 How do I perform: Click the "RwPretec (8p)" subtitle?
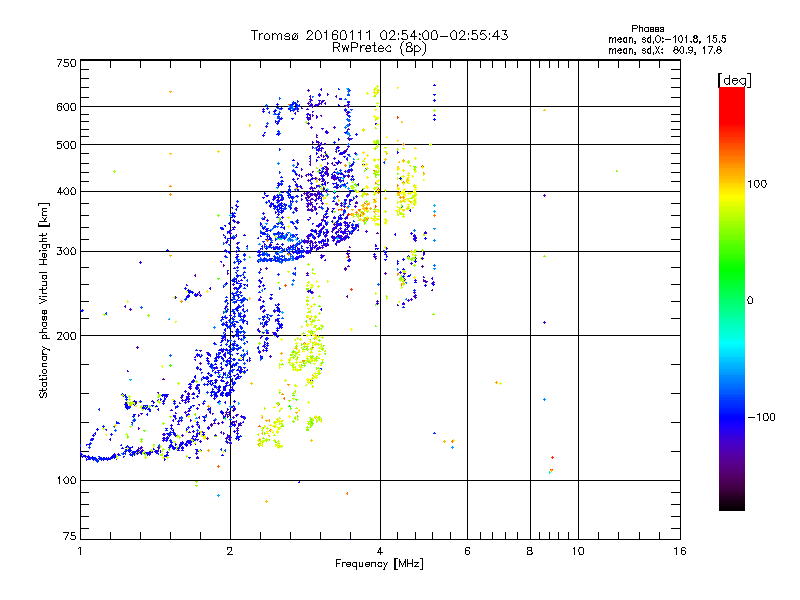pyautogui.click(x=379, y=48)
